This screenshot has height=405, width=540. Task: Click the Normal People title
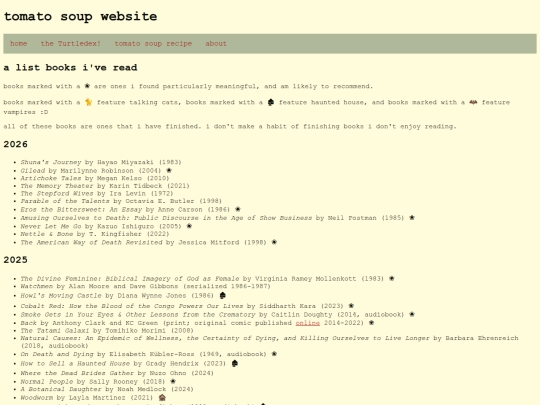coord(47,382)
